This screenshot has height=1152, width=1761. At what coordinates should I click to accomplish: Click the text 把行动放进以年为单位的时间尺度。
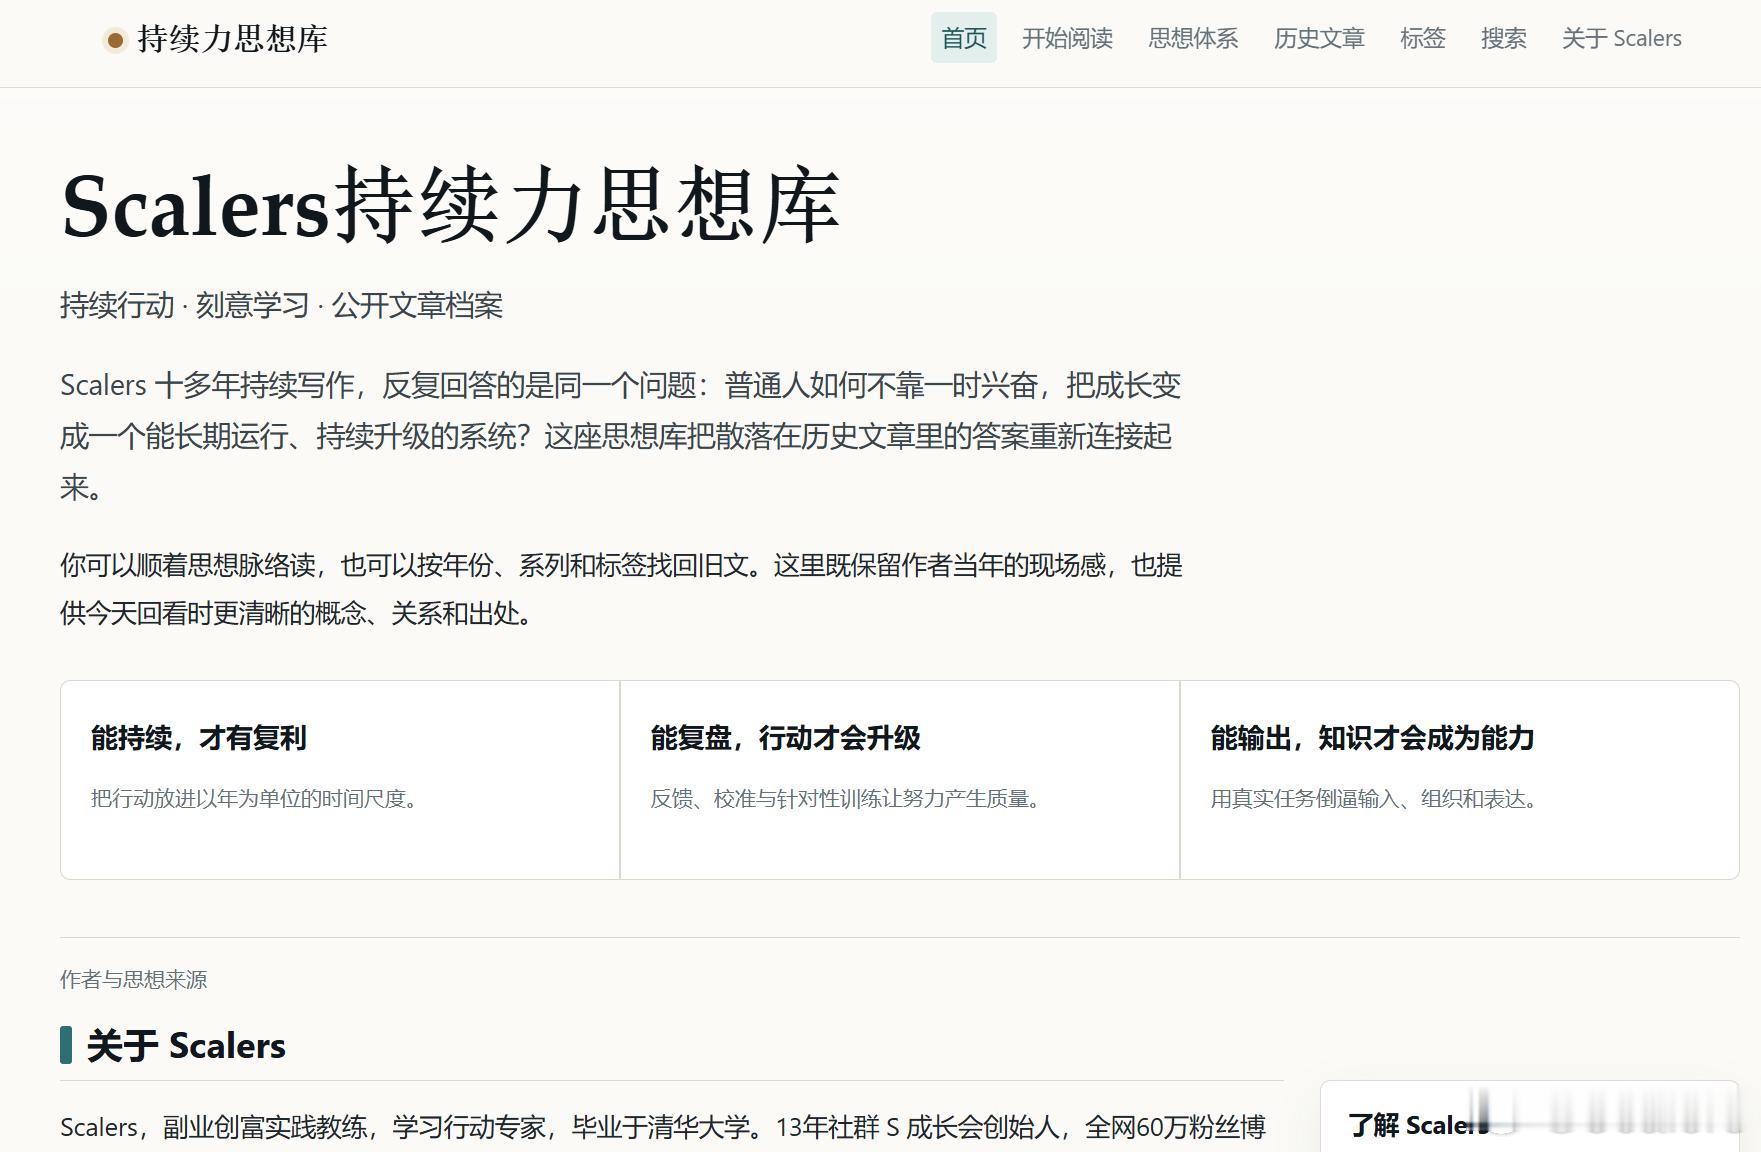(257, 798)
